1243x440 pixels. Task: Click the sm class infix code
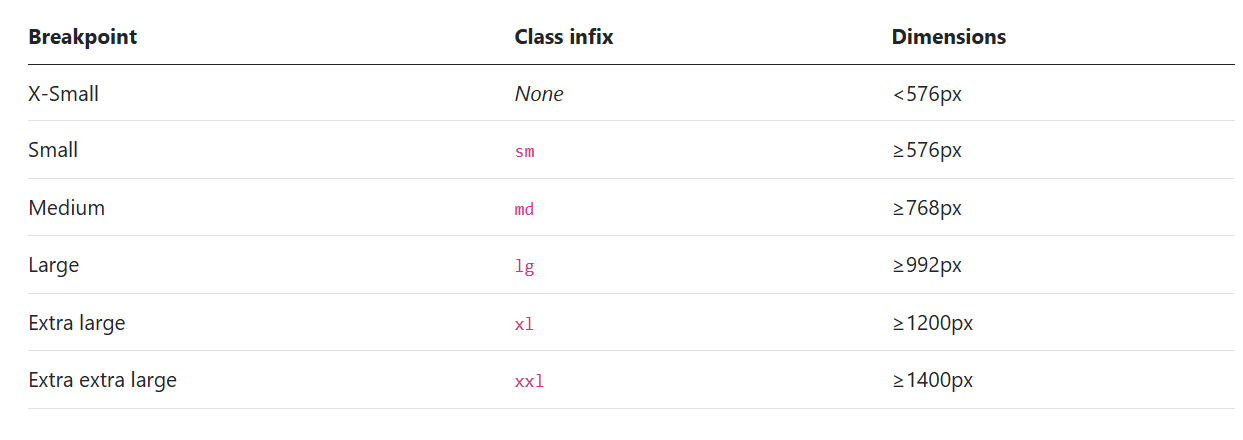(525, 152)
